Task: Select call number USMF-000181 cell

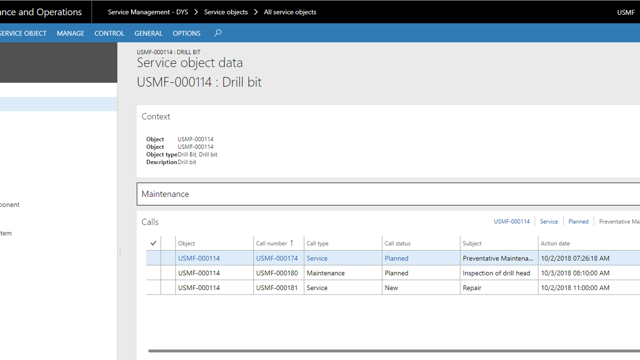Action: 277,287
